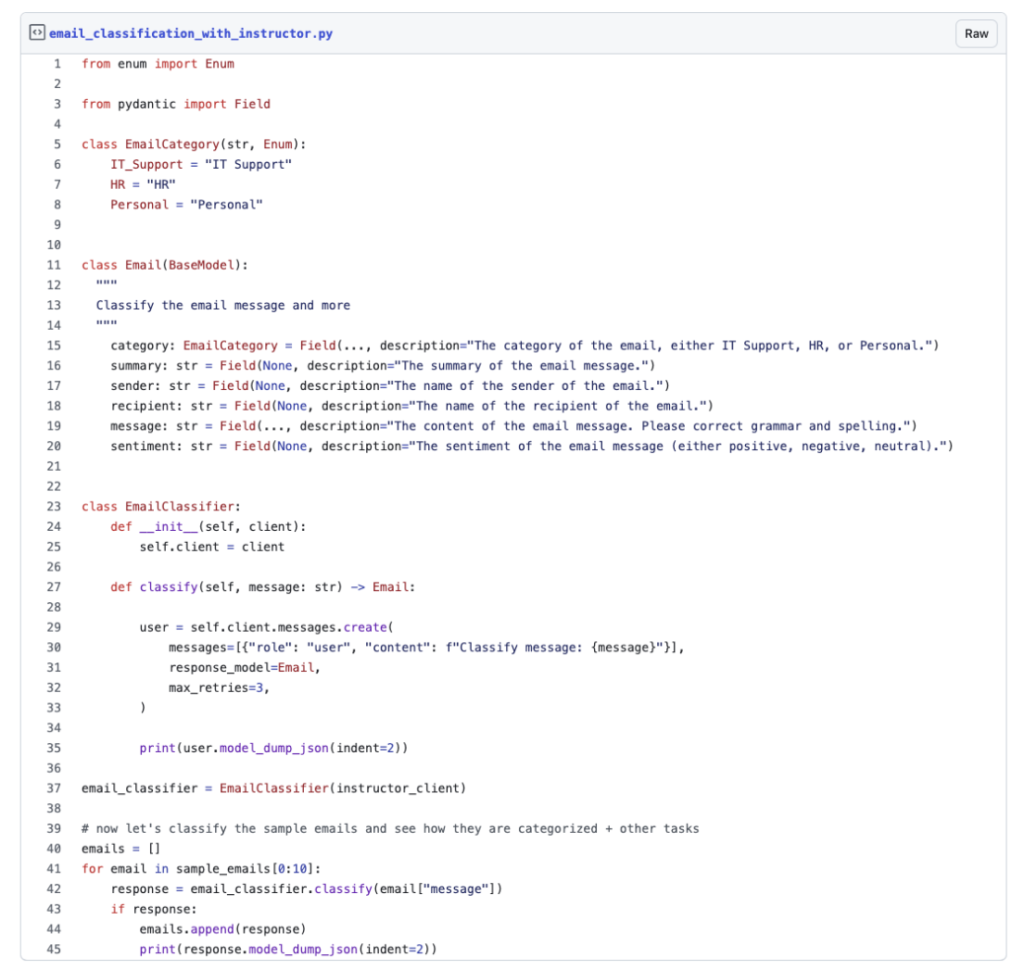Select line number 27 classify method
Screen dimensions: 1024x970
tap(54, 587)
